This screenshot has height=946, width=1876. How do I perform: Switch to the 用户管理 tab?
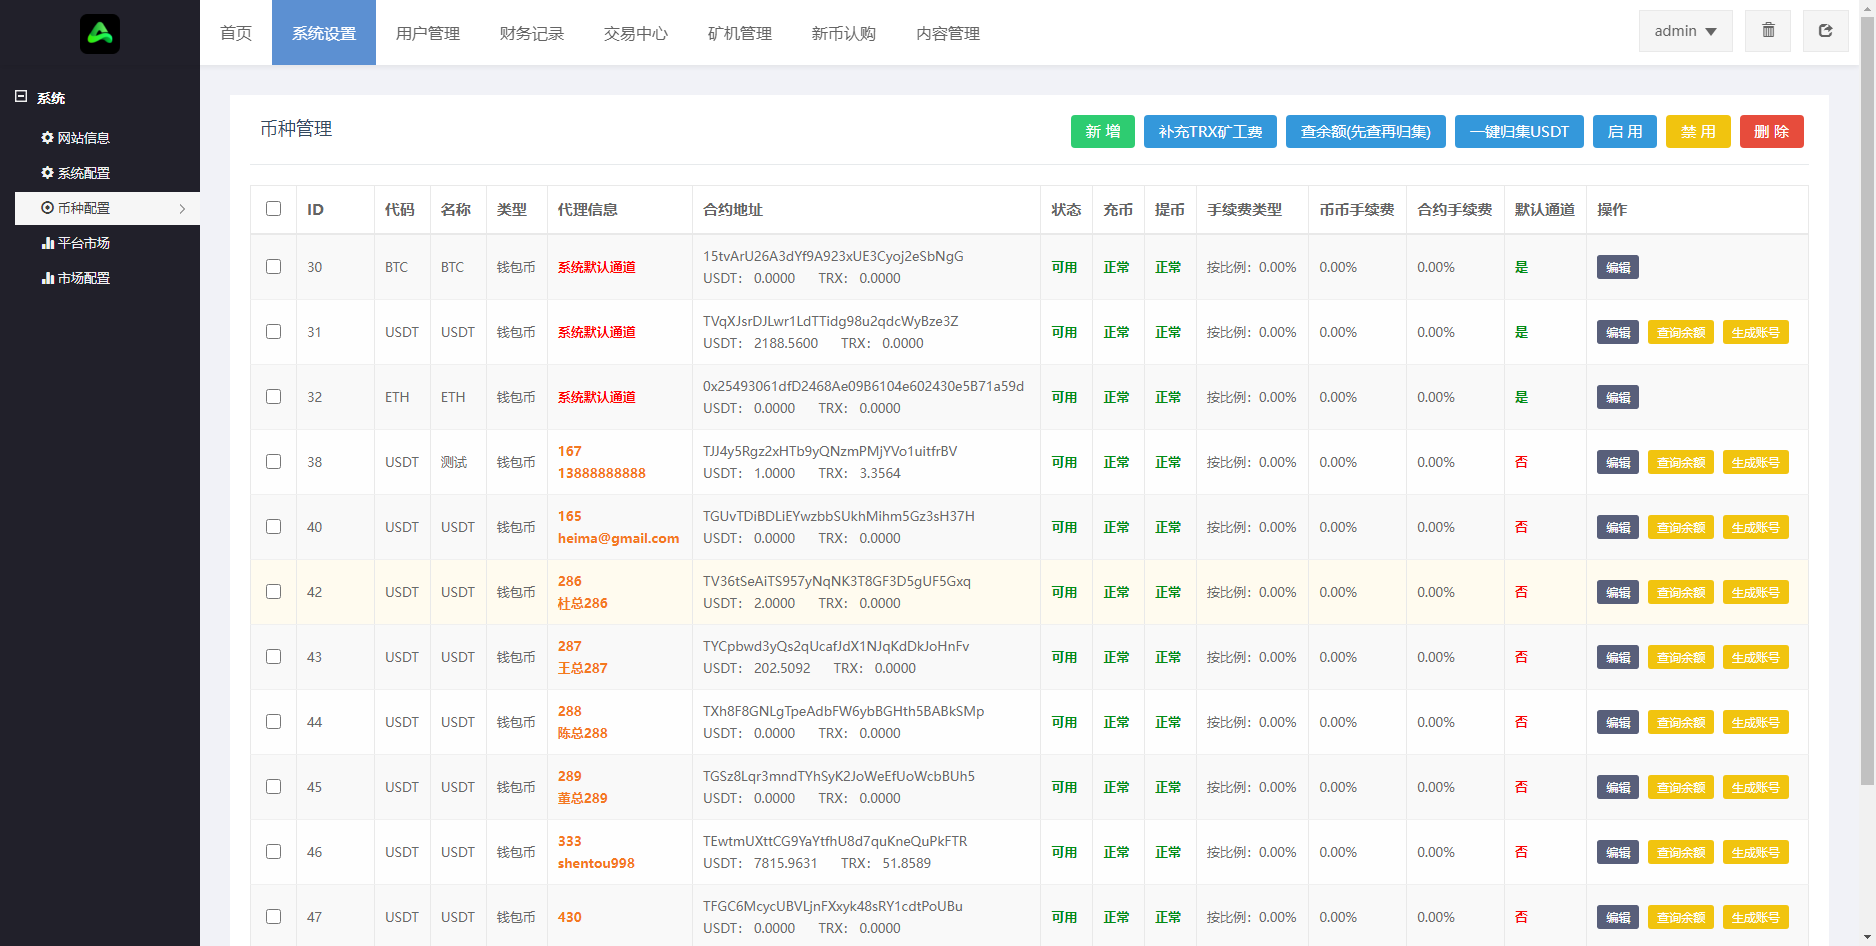[428, 32]
